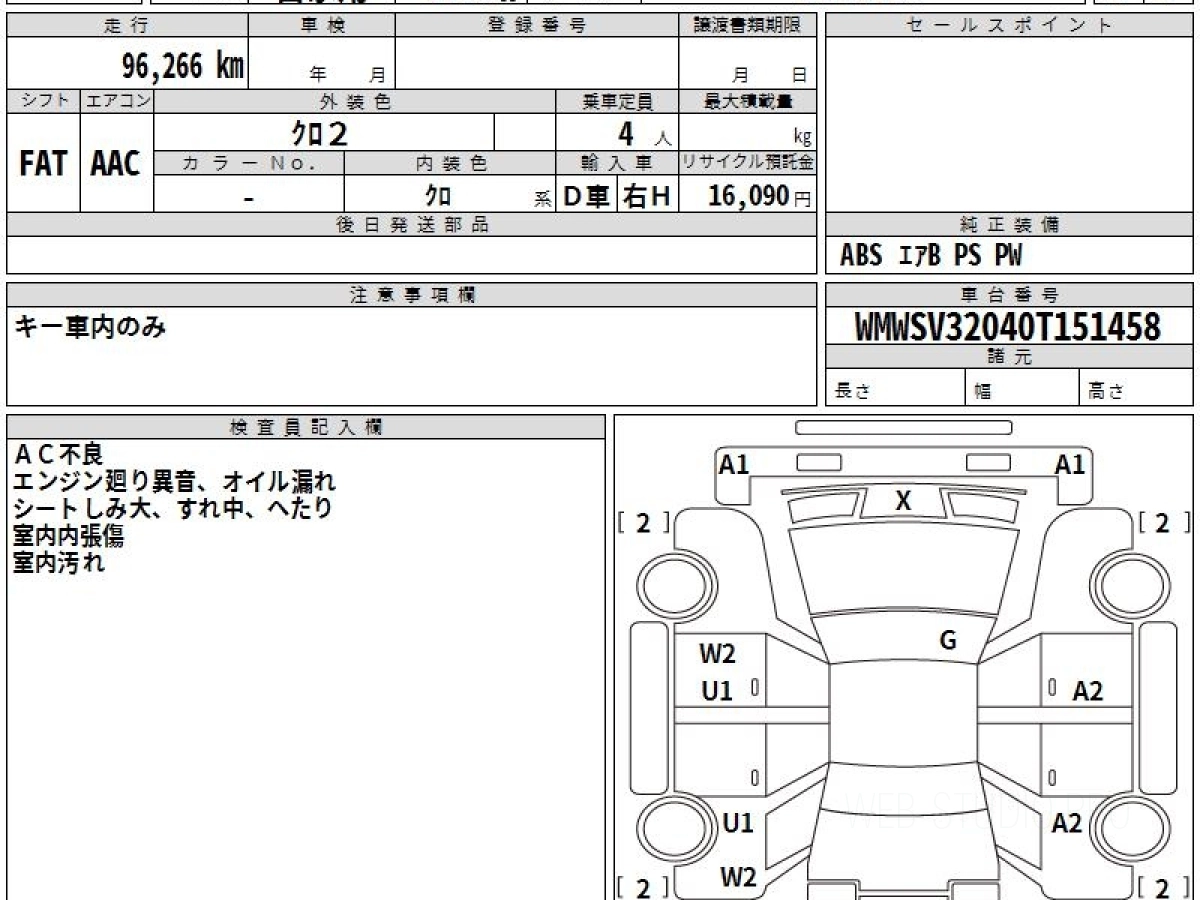Viewport: 1200px width, 900px height.
Task: Click the シフト header cell
Action: coord(44,101)
